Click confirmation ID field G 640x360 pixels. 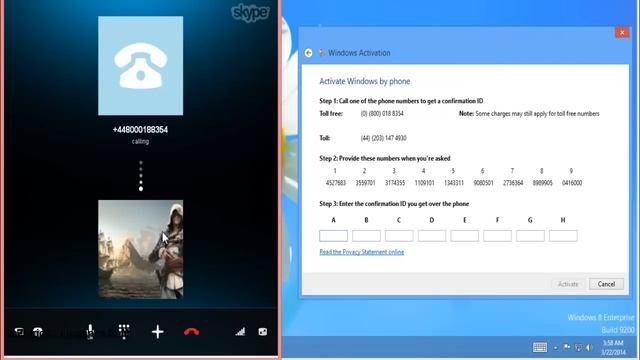pyautogui.click(x=530, y=236)
